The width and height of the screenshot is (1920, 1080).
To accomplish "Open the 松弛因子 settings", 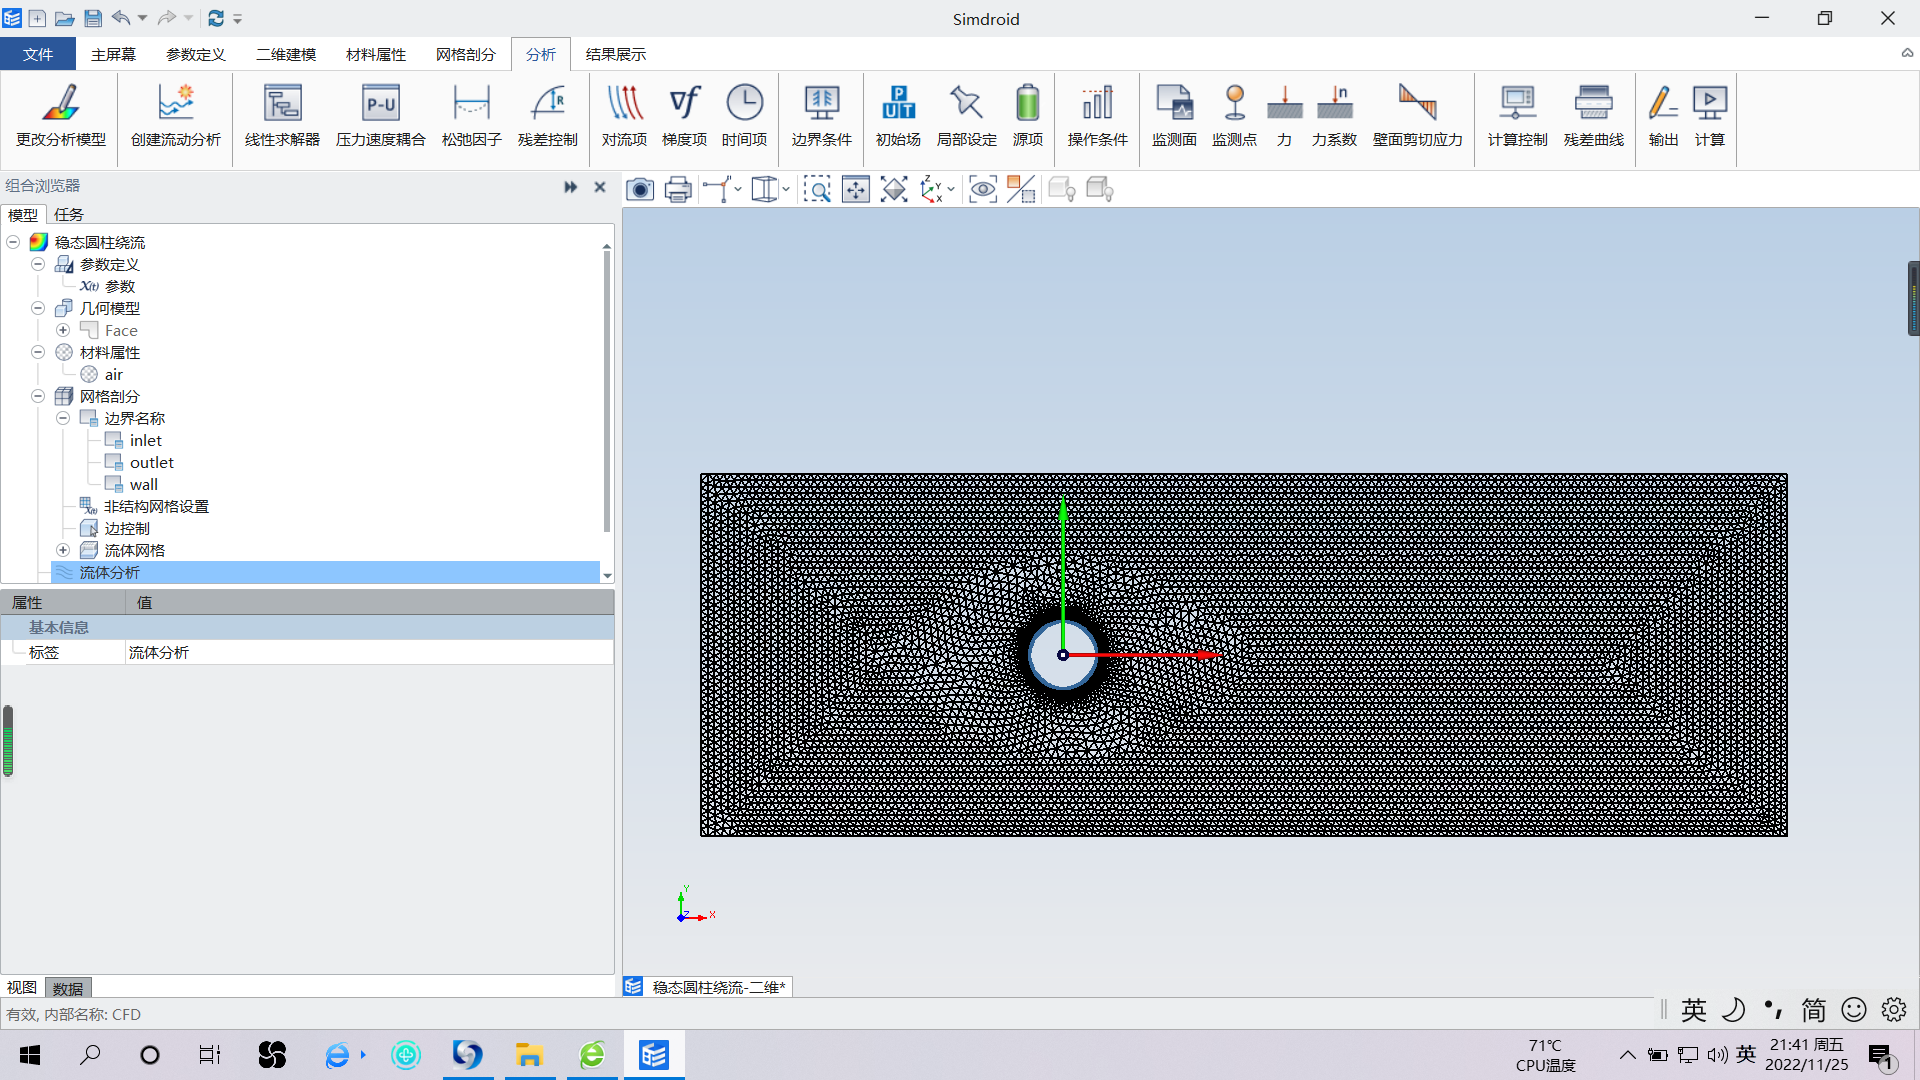I will (x=471, y=116).
